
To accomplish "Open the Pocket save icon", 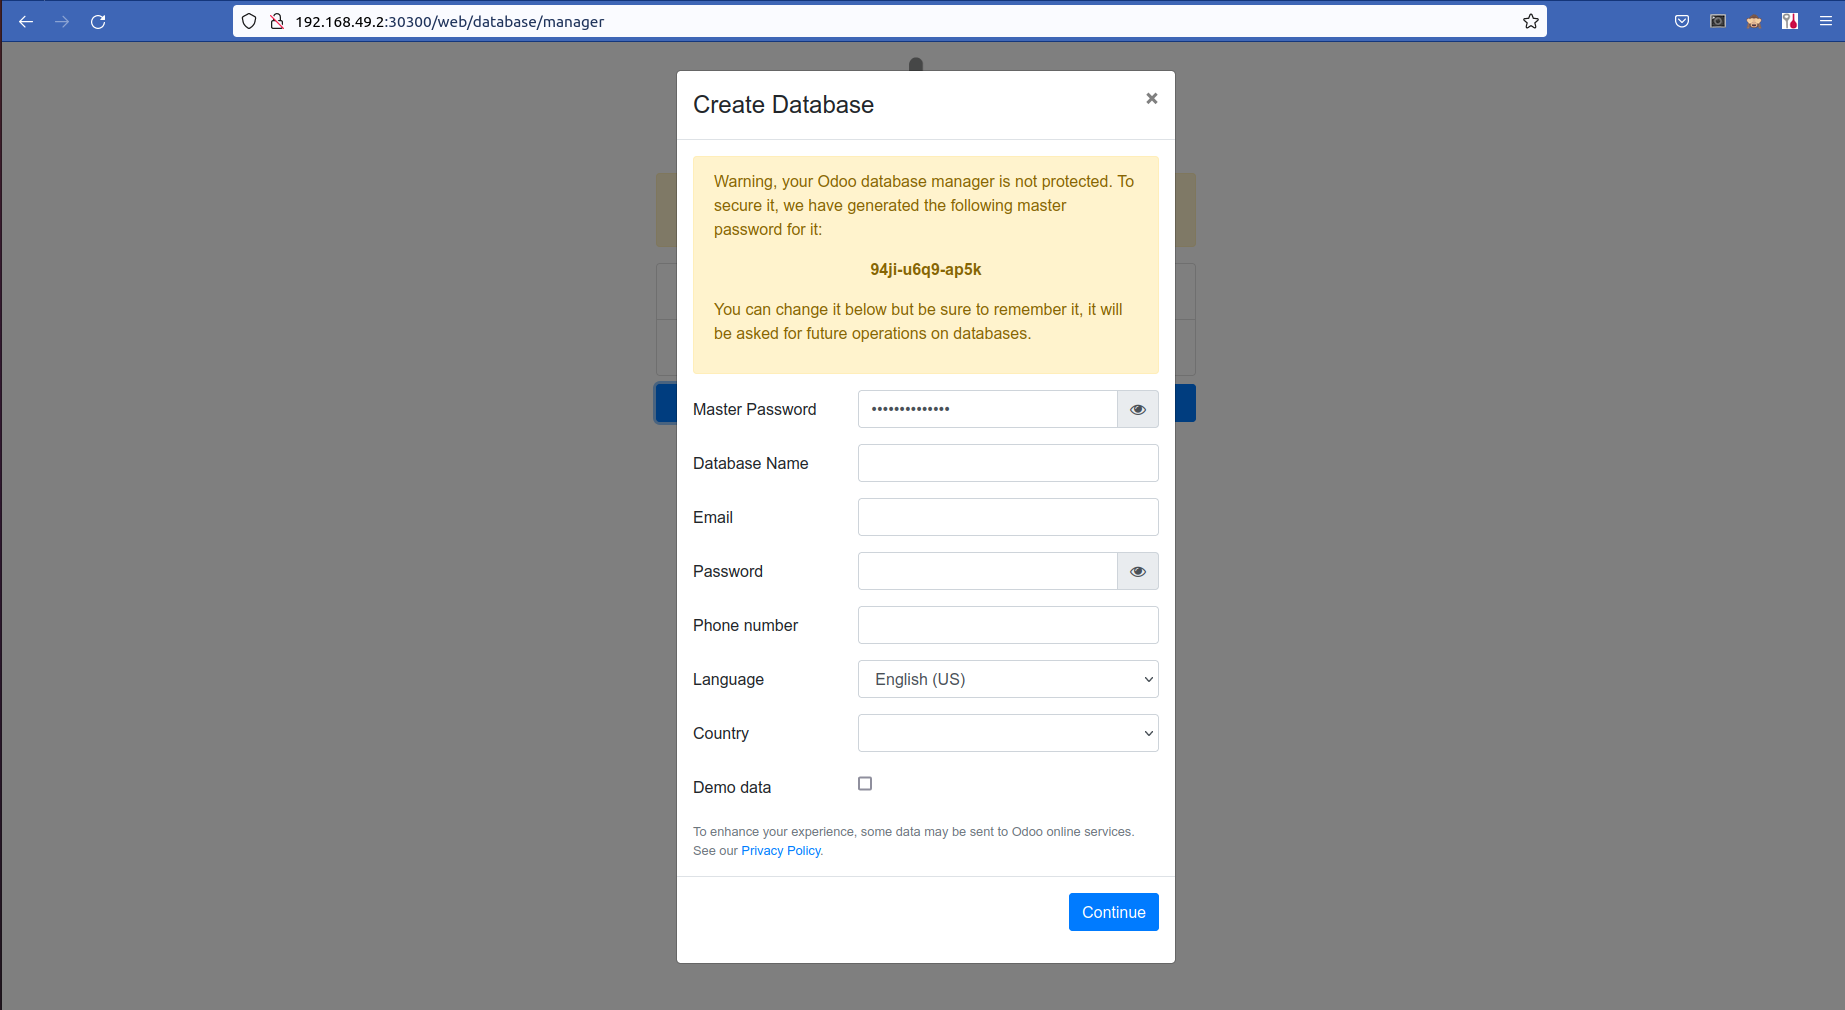I will tap(1682, 21).
